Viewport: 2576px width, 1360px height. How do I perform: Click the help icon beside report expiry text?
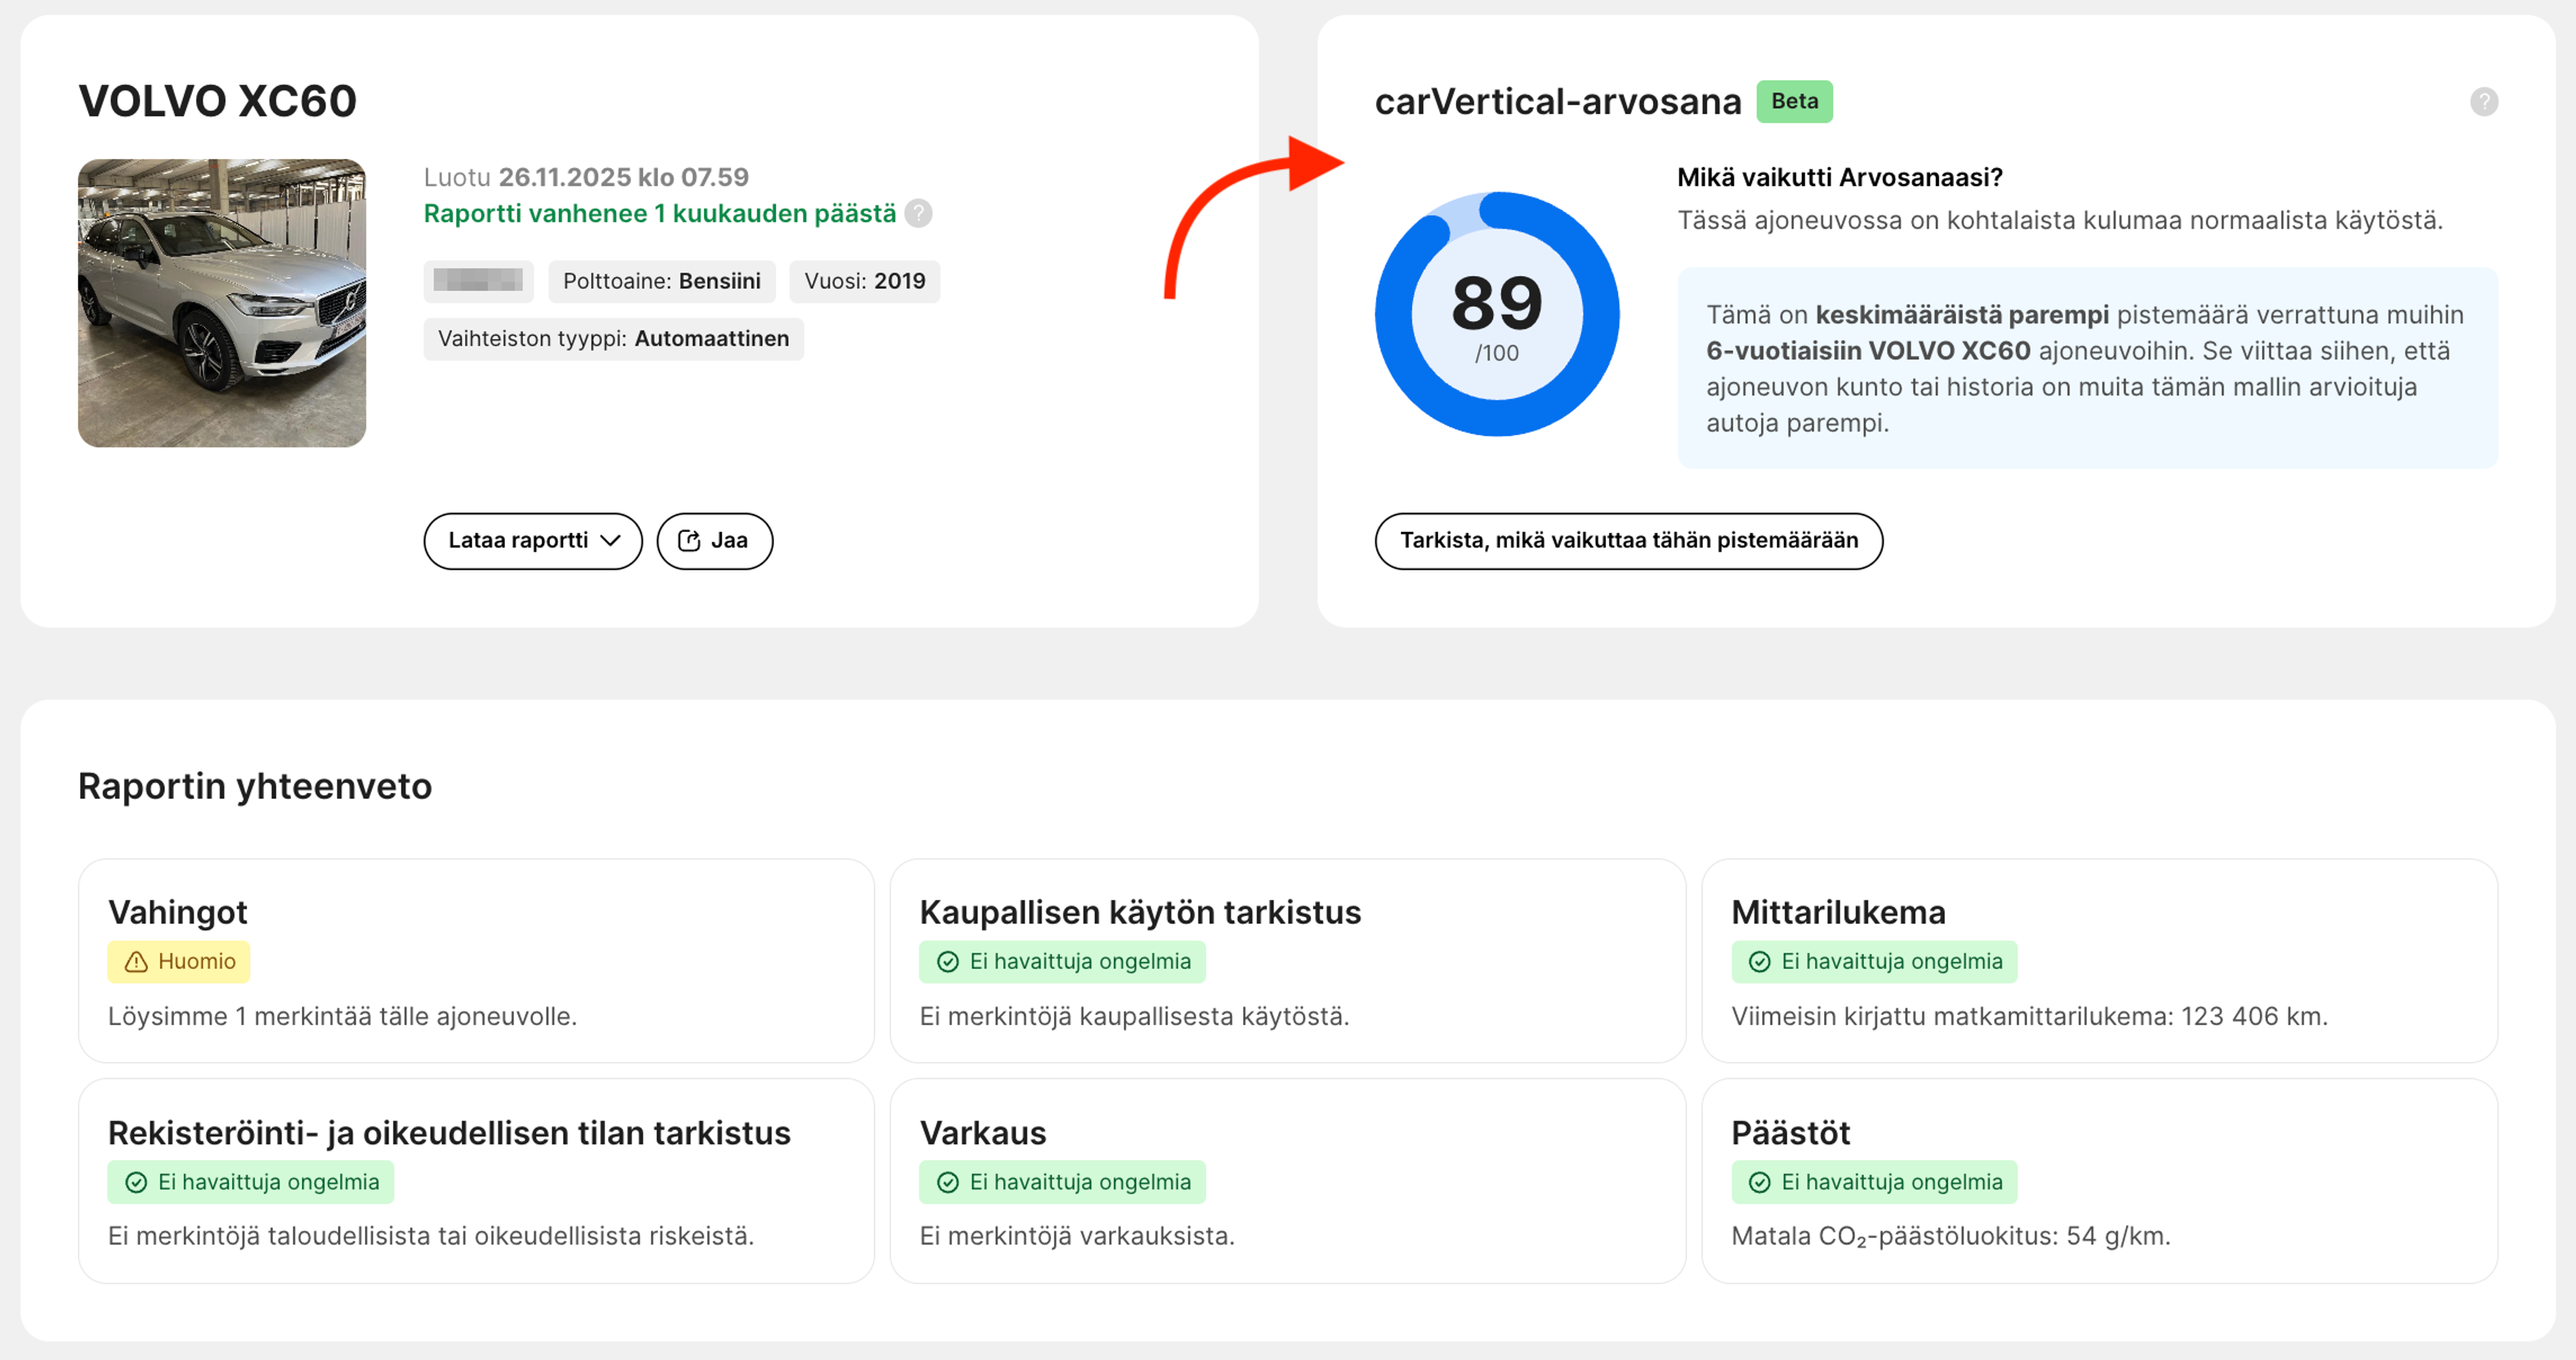pyautogui.click(x=918, y=214)
